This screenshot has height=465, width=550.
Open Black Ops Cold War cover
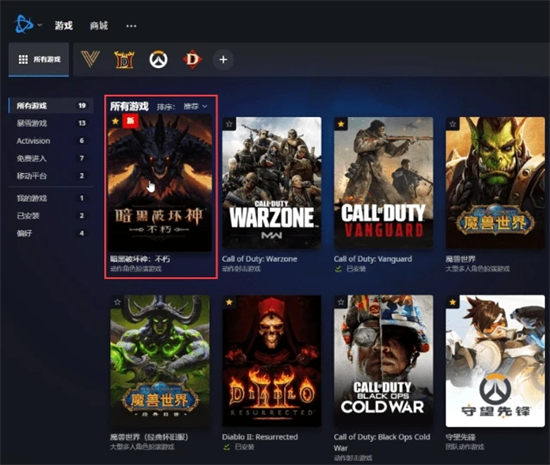click(383, 361)
